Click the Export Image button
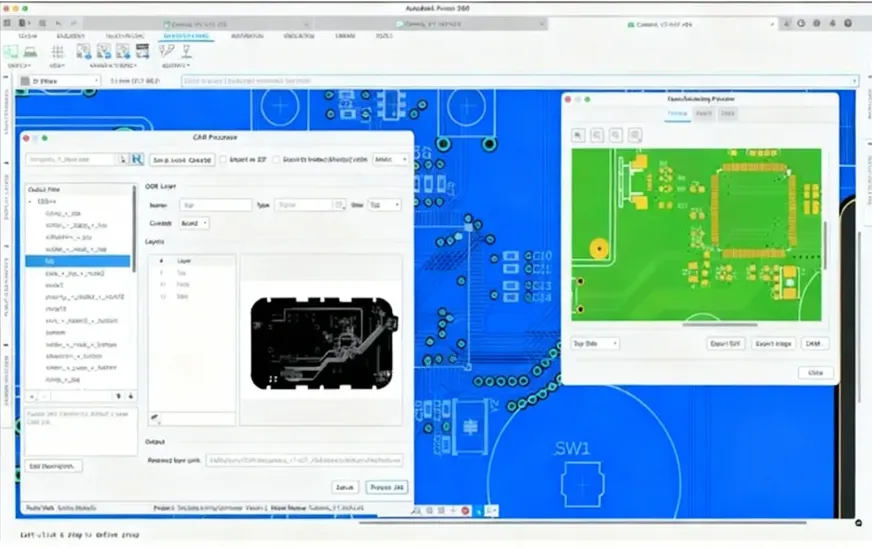The width and height of the screenshot is (872, 547). click(x=773, y=343)
